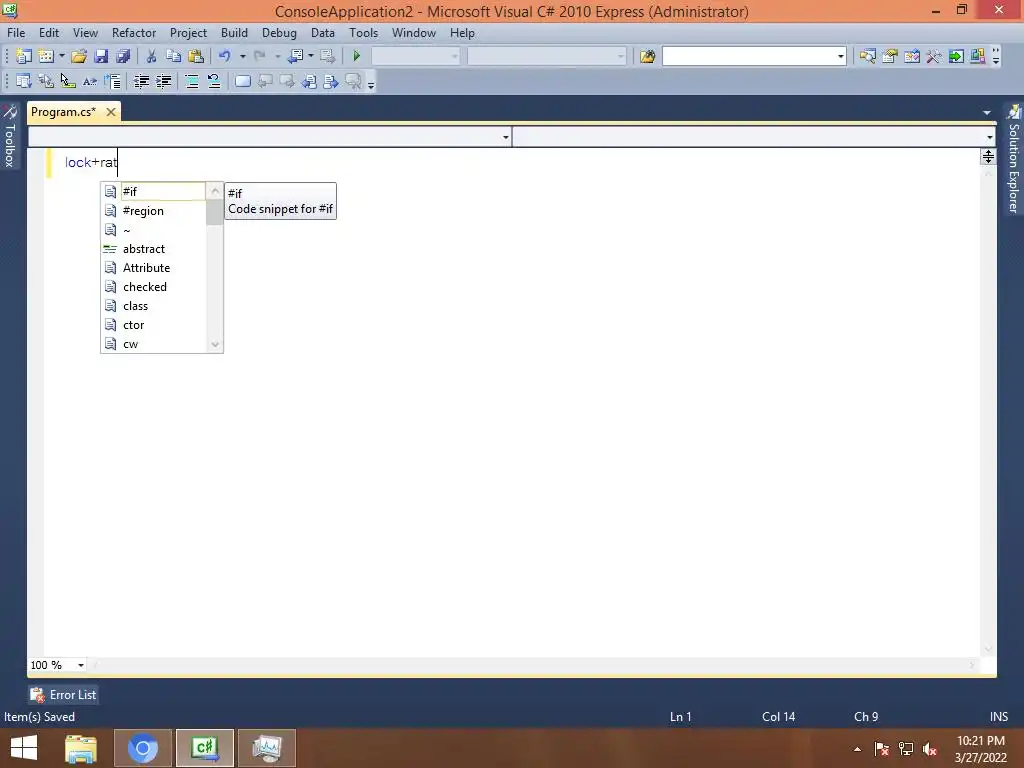Uncomment the selected lines icon
1024x768 pixels.
point(214,81)
